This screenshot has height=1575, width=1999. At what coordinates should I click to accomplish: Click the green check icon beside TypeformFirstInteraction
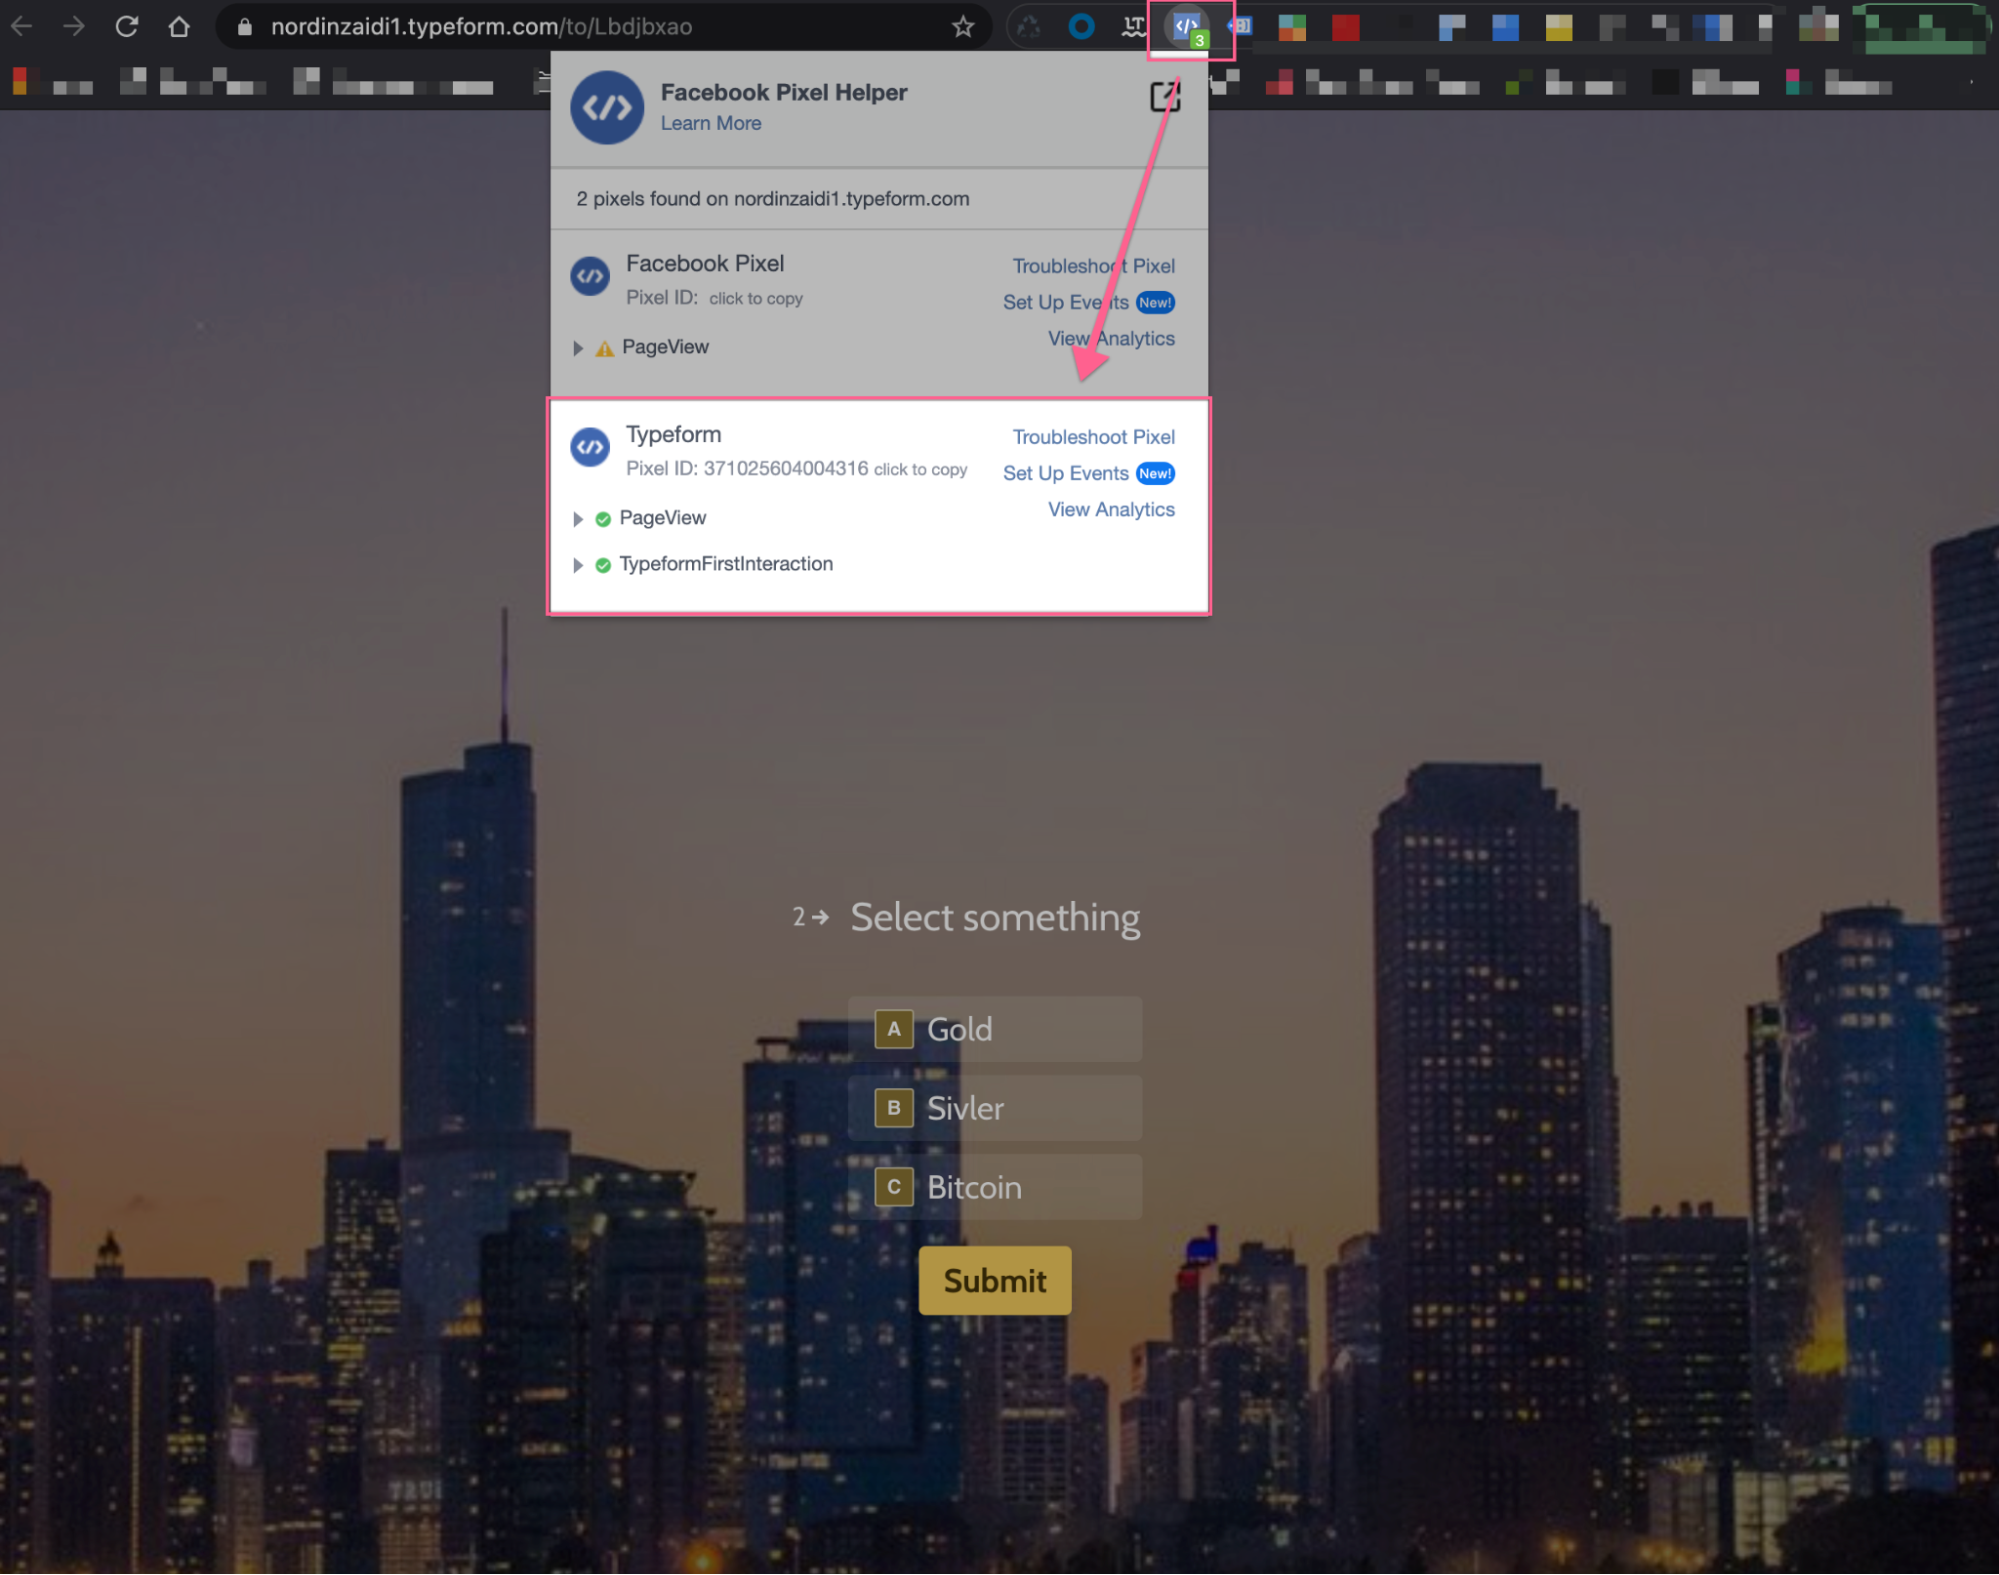tap(602, 565)
